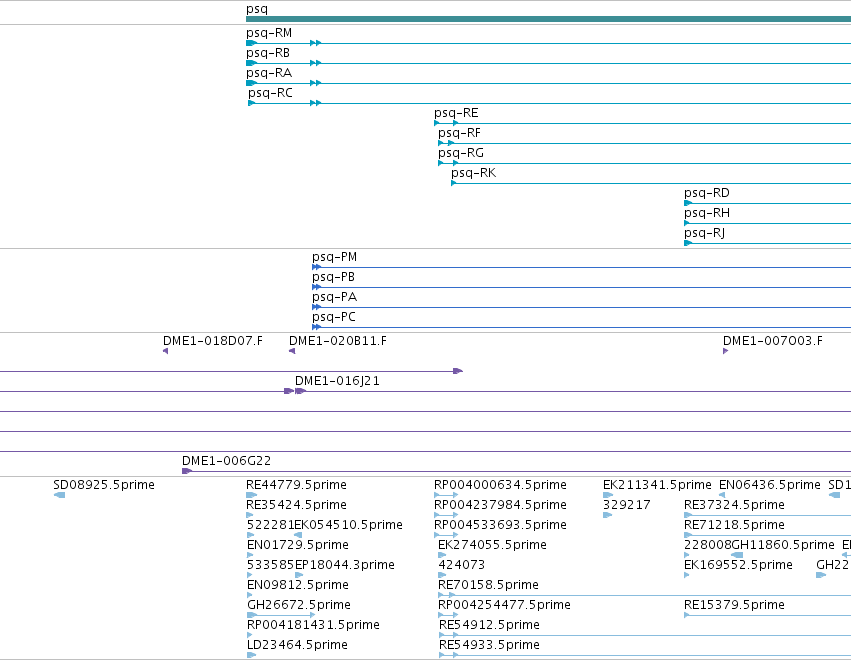The height and width of the screenshot is (660, 851).
Task: Click the EN06436.5prime EST label
Action: coord(770,485)
